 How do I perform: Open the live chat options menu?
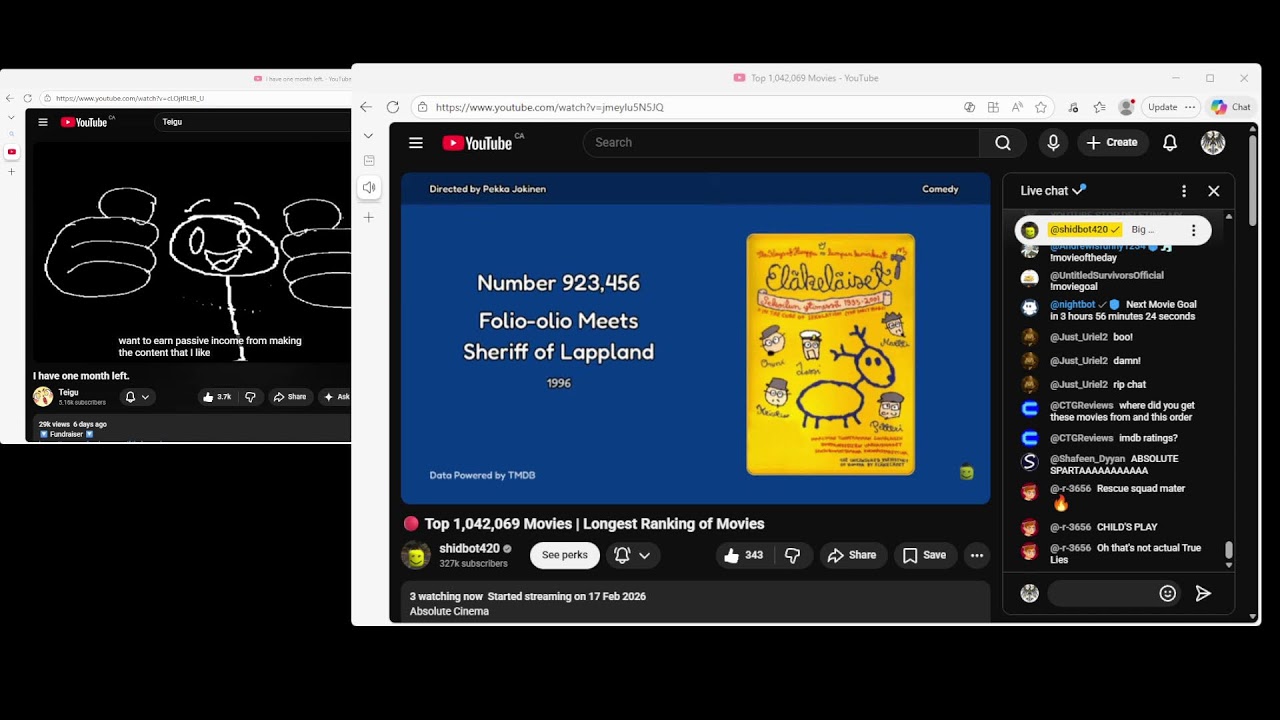point(1184,191)
